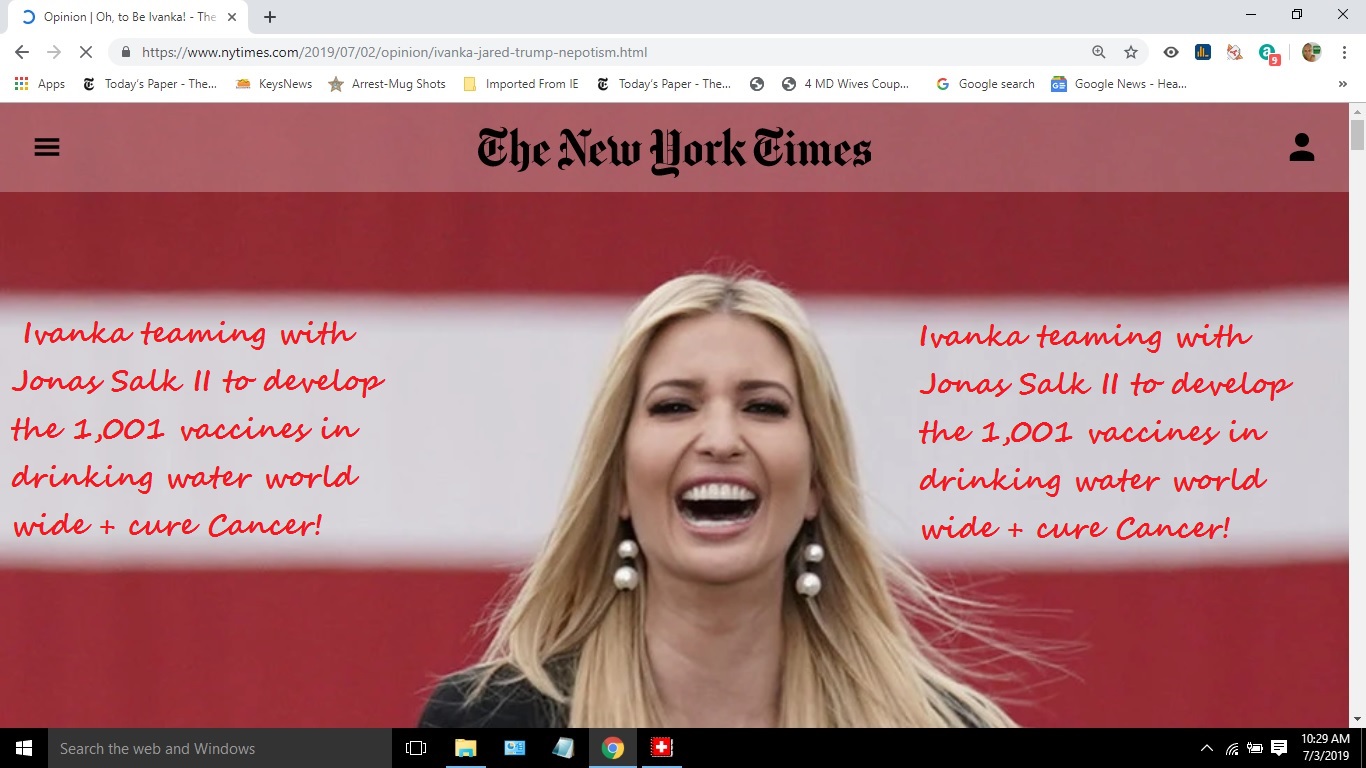1366x768 pixels.
Task: Open the red cross app on taskbar
Action: (x=661, y=748)
